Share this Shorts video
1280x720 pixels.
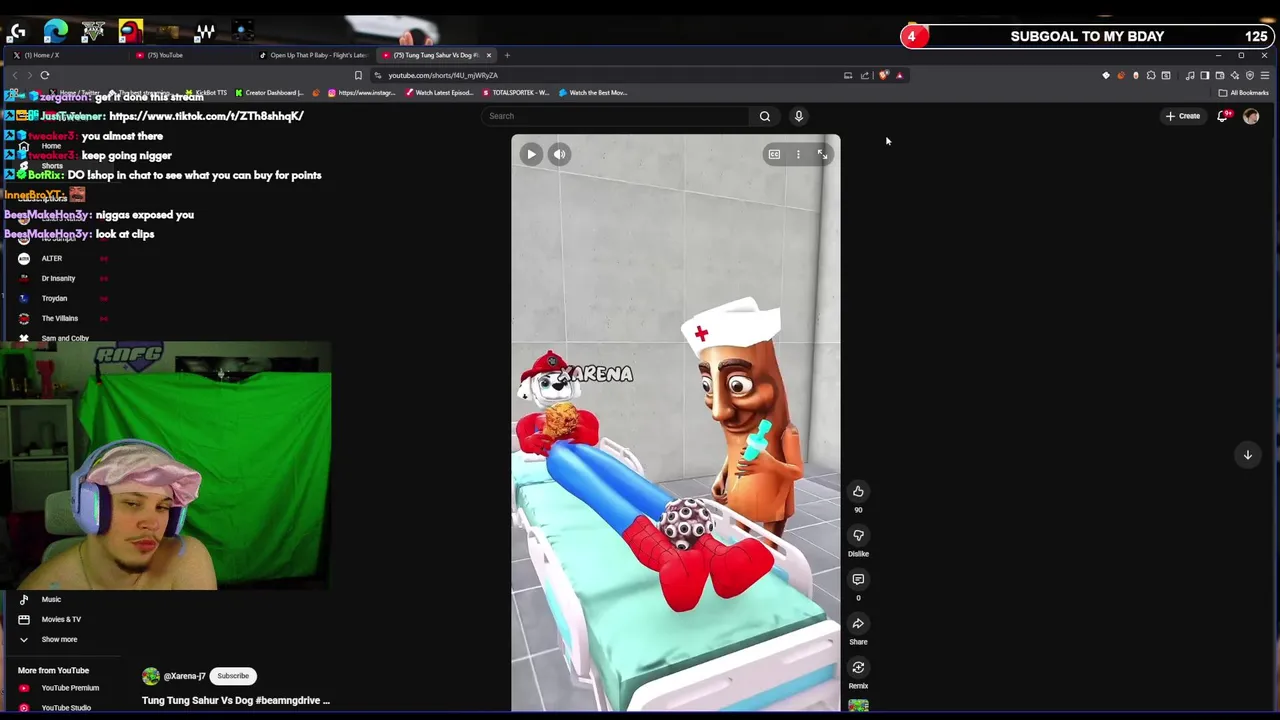pos(858,623)
